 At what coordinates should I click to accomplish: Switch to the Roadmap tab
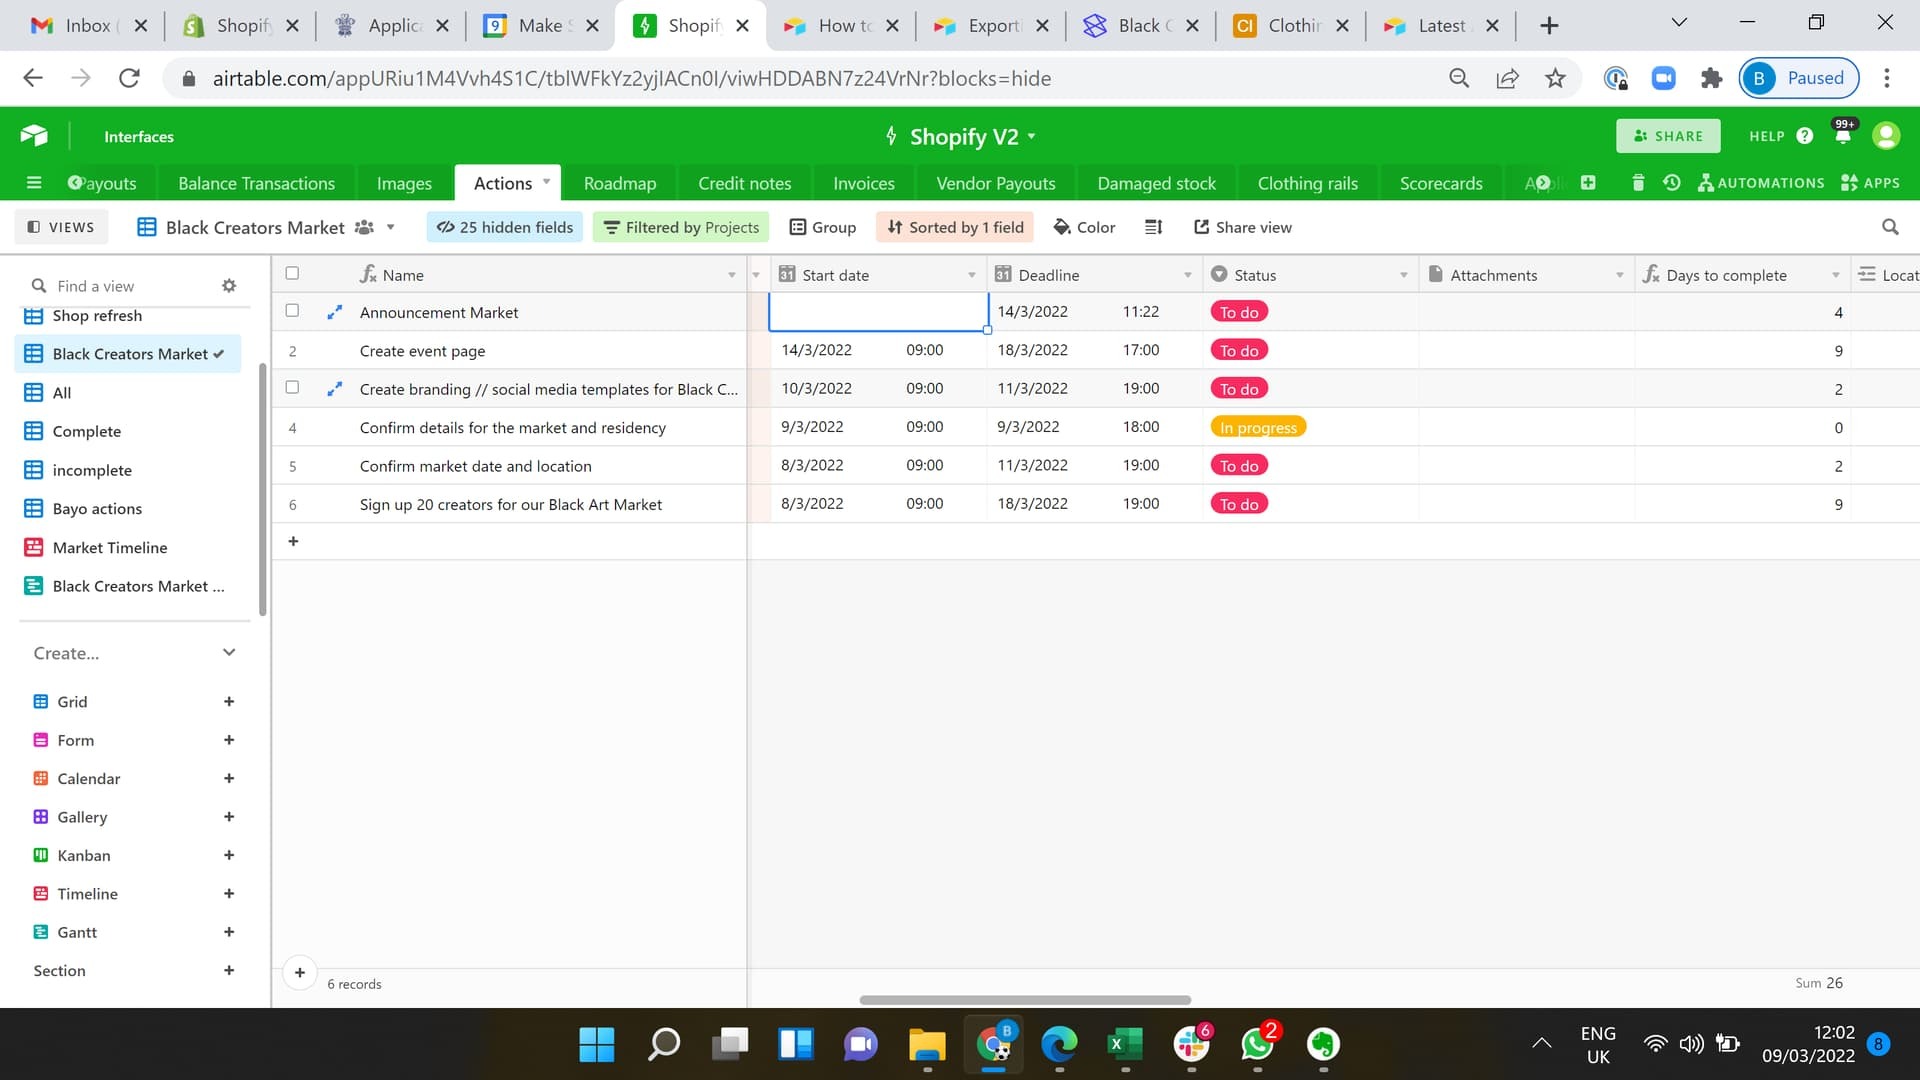coord(620,183)
